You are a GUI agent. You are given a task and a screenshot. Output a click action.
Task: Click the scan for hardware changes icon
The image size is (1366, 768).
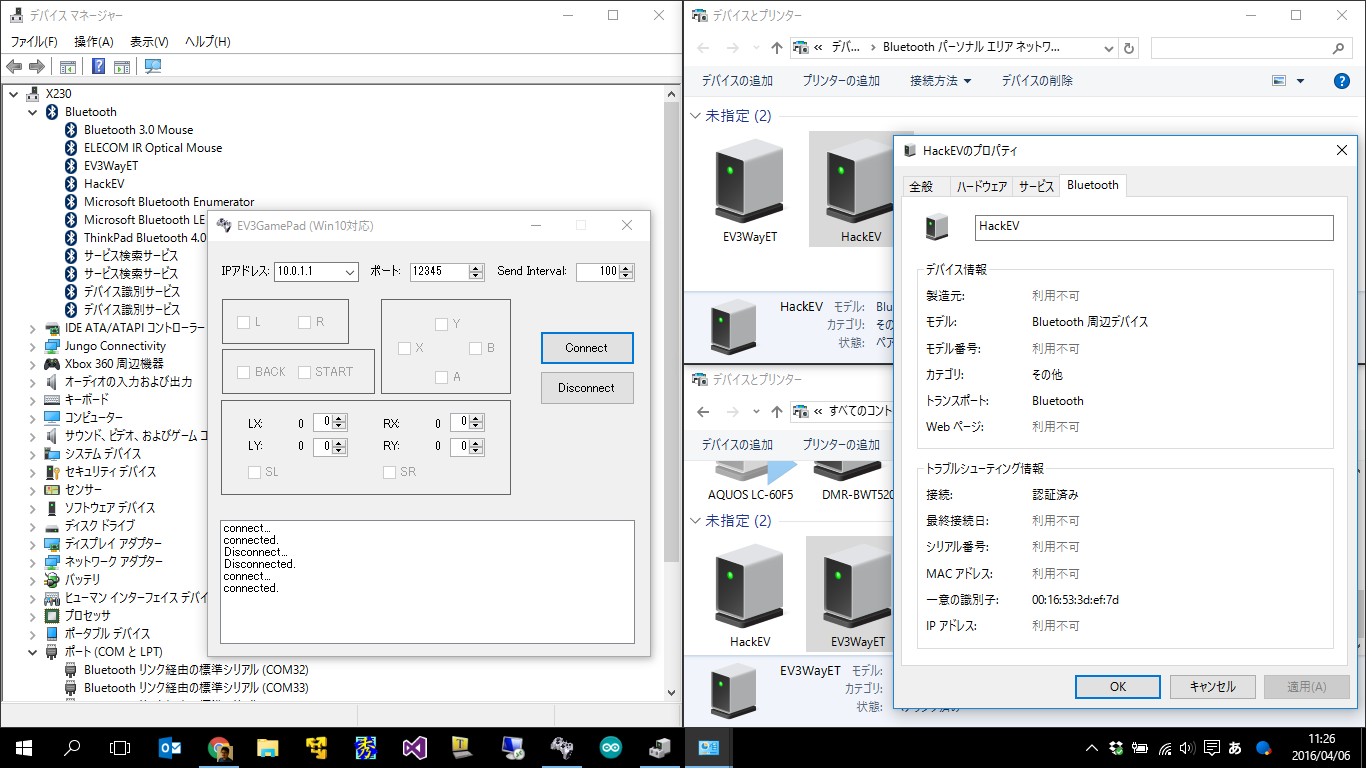tap(153, 67)
